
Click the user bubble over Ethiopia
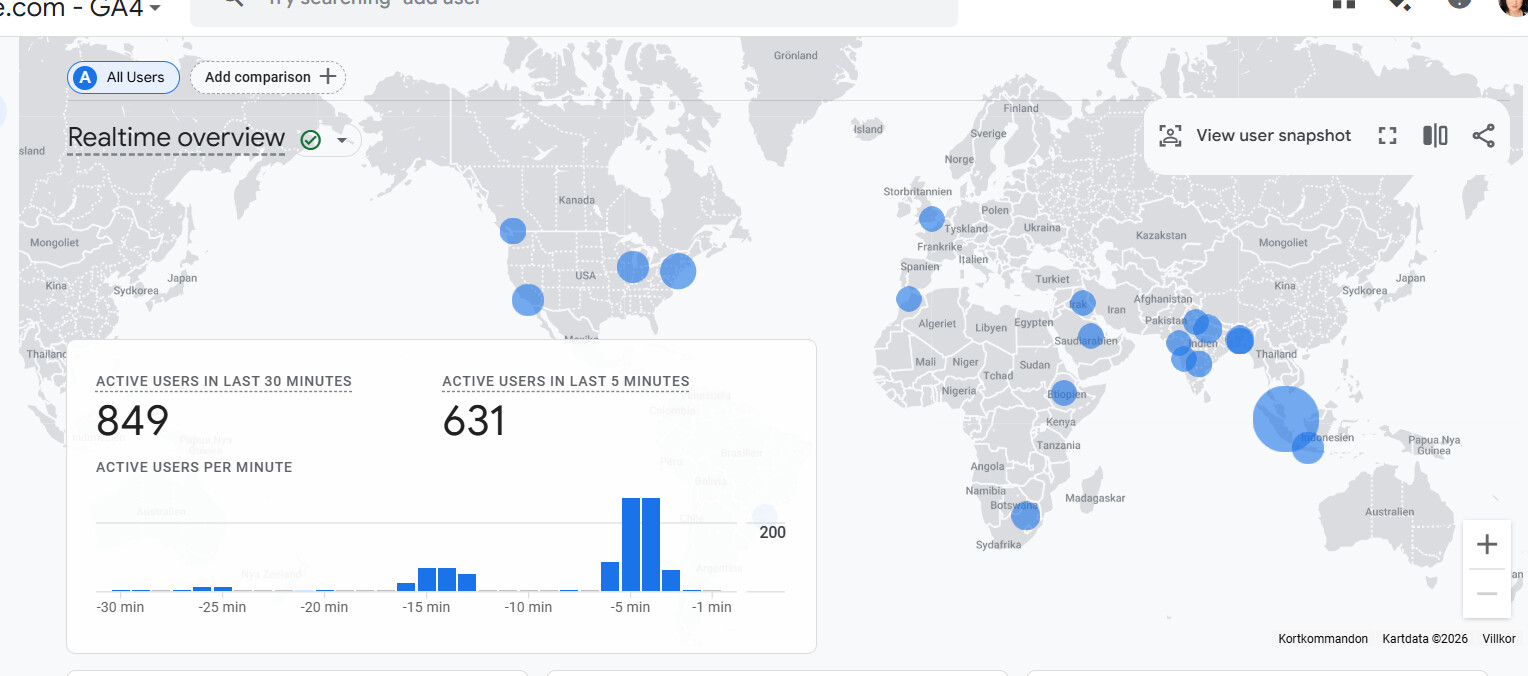click(x=1064, y=393)
